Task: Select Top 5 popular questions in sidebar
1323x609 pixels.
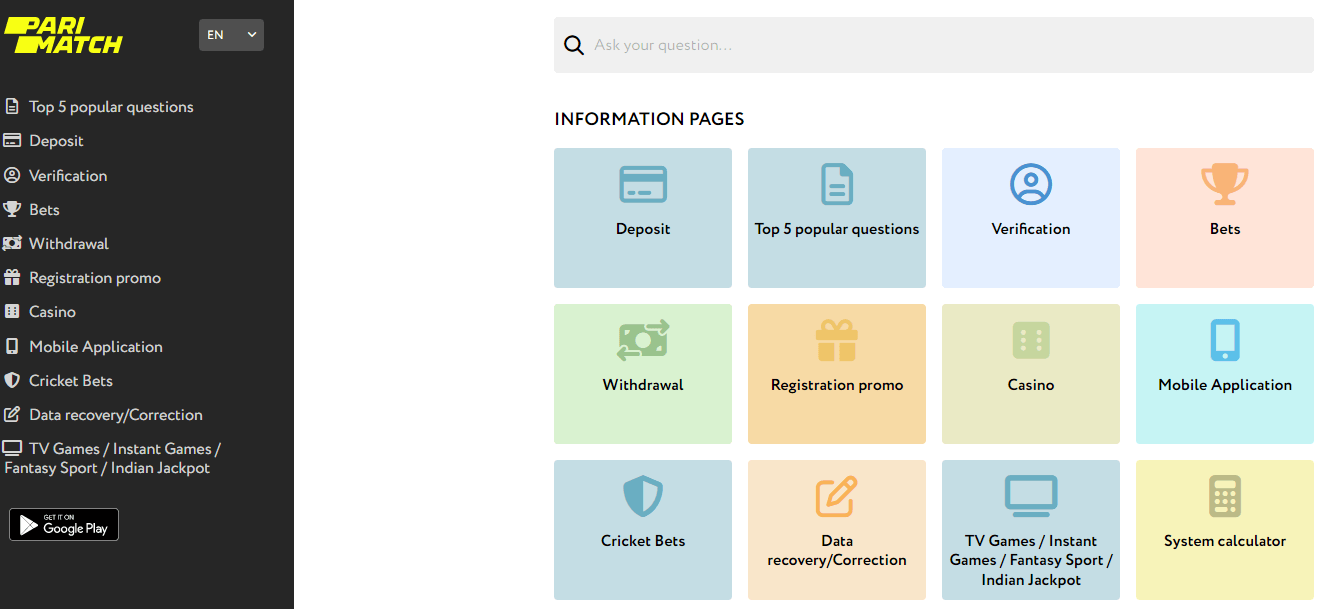Action: point(111,107)
